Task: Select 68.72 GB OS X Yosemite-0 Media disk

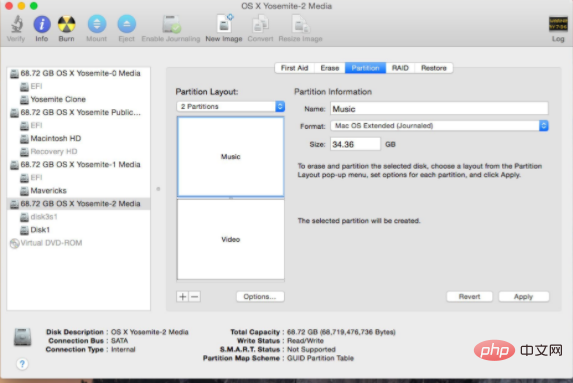Action: (78, 73)
